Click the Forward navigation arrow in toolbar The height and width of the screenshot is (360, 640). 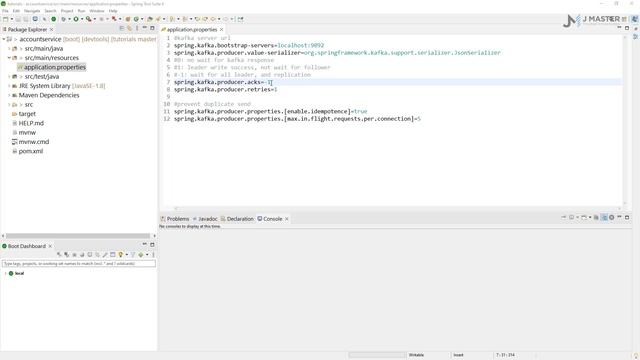coord(226,19)
